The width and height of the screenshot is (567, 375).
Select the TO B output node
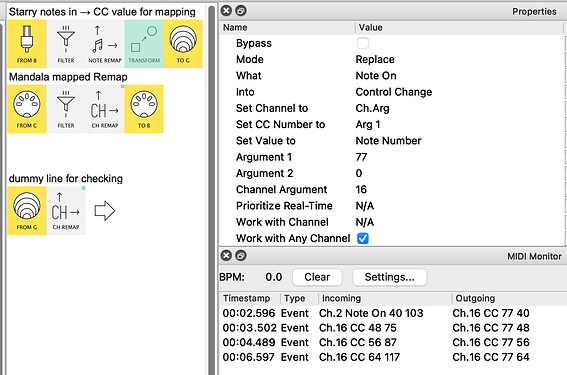pos(144,109)
